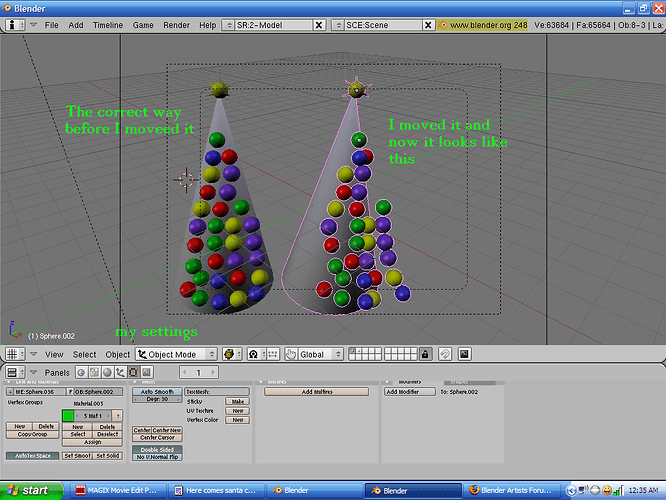Viewport: 666px width, 500px height.
Task: Open the View menu in 3D header
Action: (x=54, y=354)
